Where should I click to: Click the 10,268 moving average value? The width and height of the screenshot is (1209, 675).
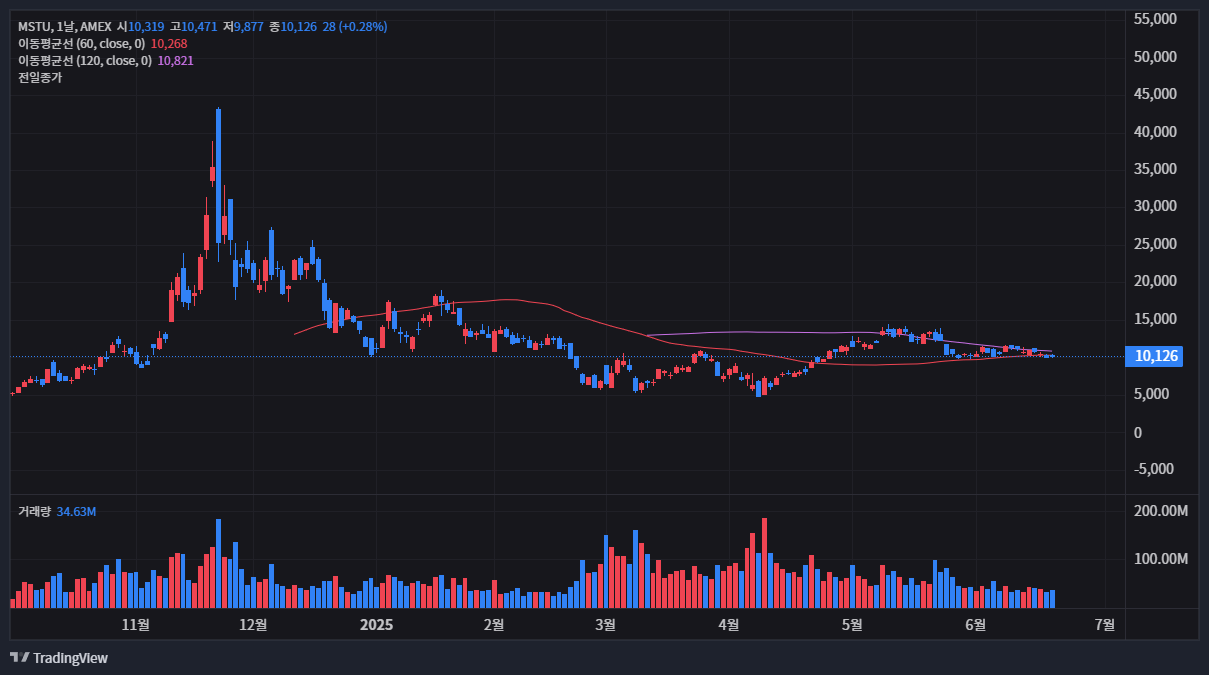(x=169, y=44)
